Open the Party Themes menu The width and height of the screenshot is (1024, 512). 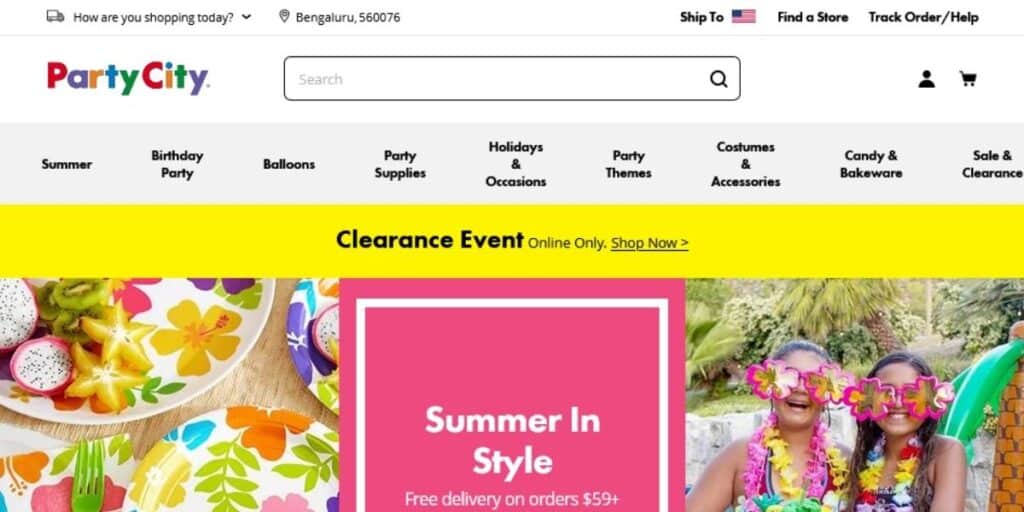[x=628, y=164]
